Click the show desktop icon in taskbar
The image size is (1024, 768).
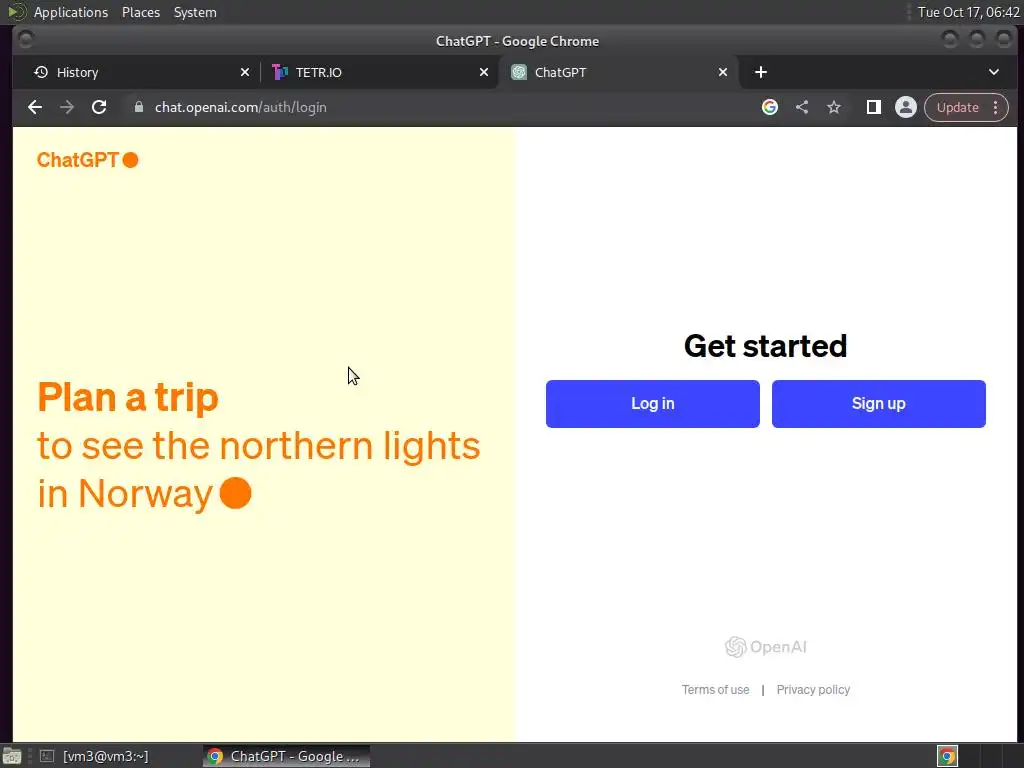pyautogui.click(x=12, y=756)
